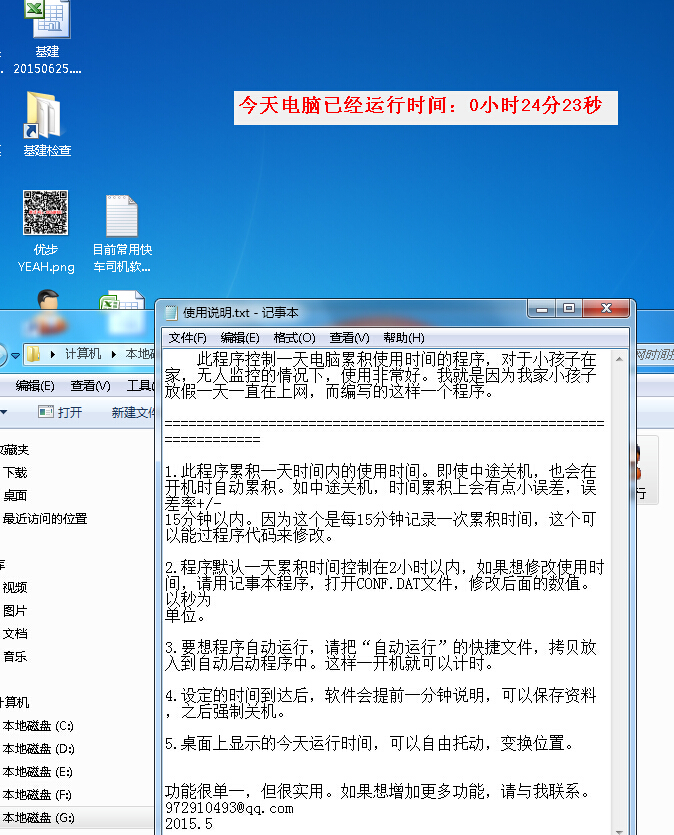
Task: Click the line starting with 5.桌面上显示的
Action: [x=369, y=743]
